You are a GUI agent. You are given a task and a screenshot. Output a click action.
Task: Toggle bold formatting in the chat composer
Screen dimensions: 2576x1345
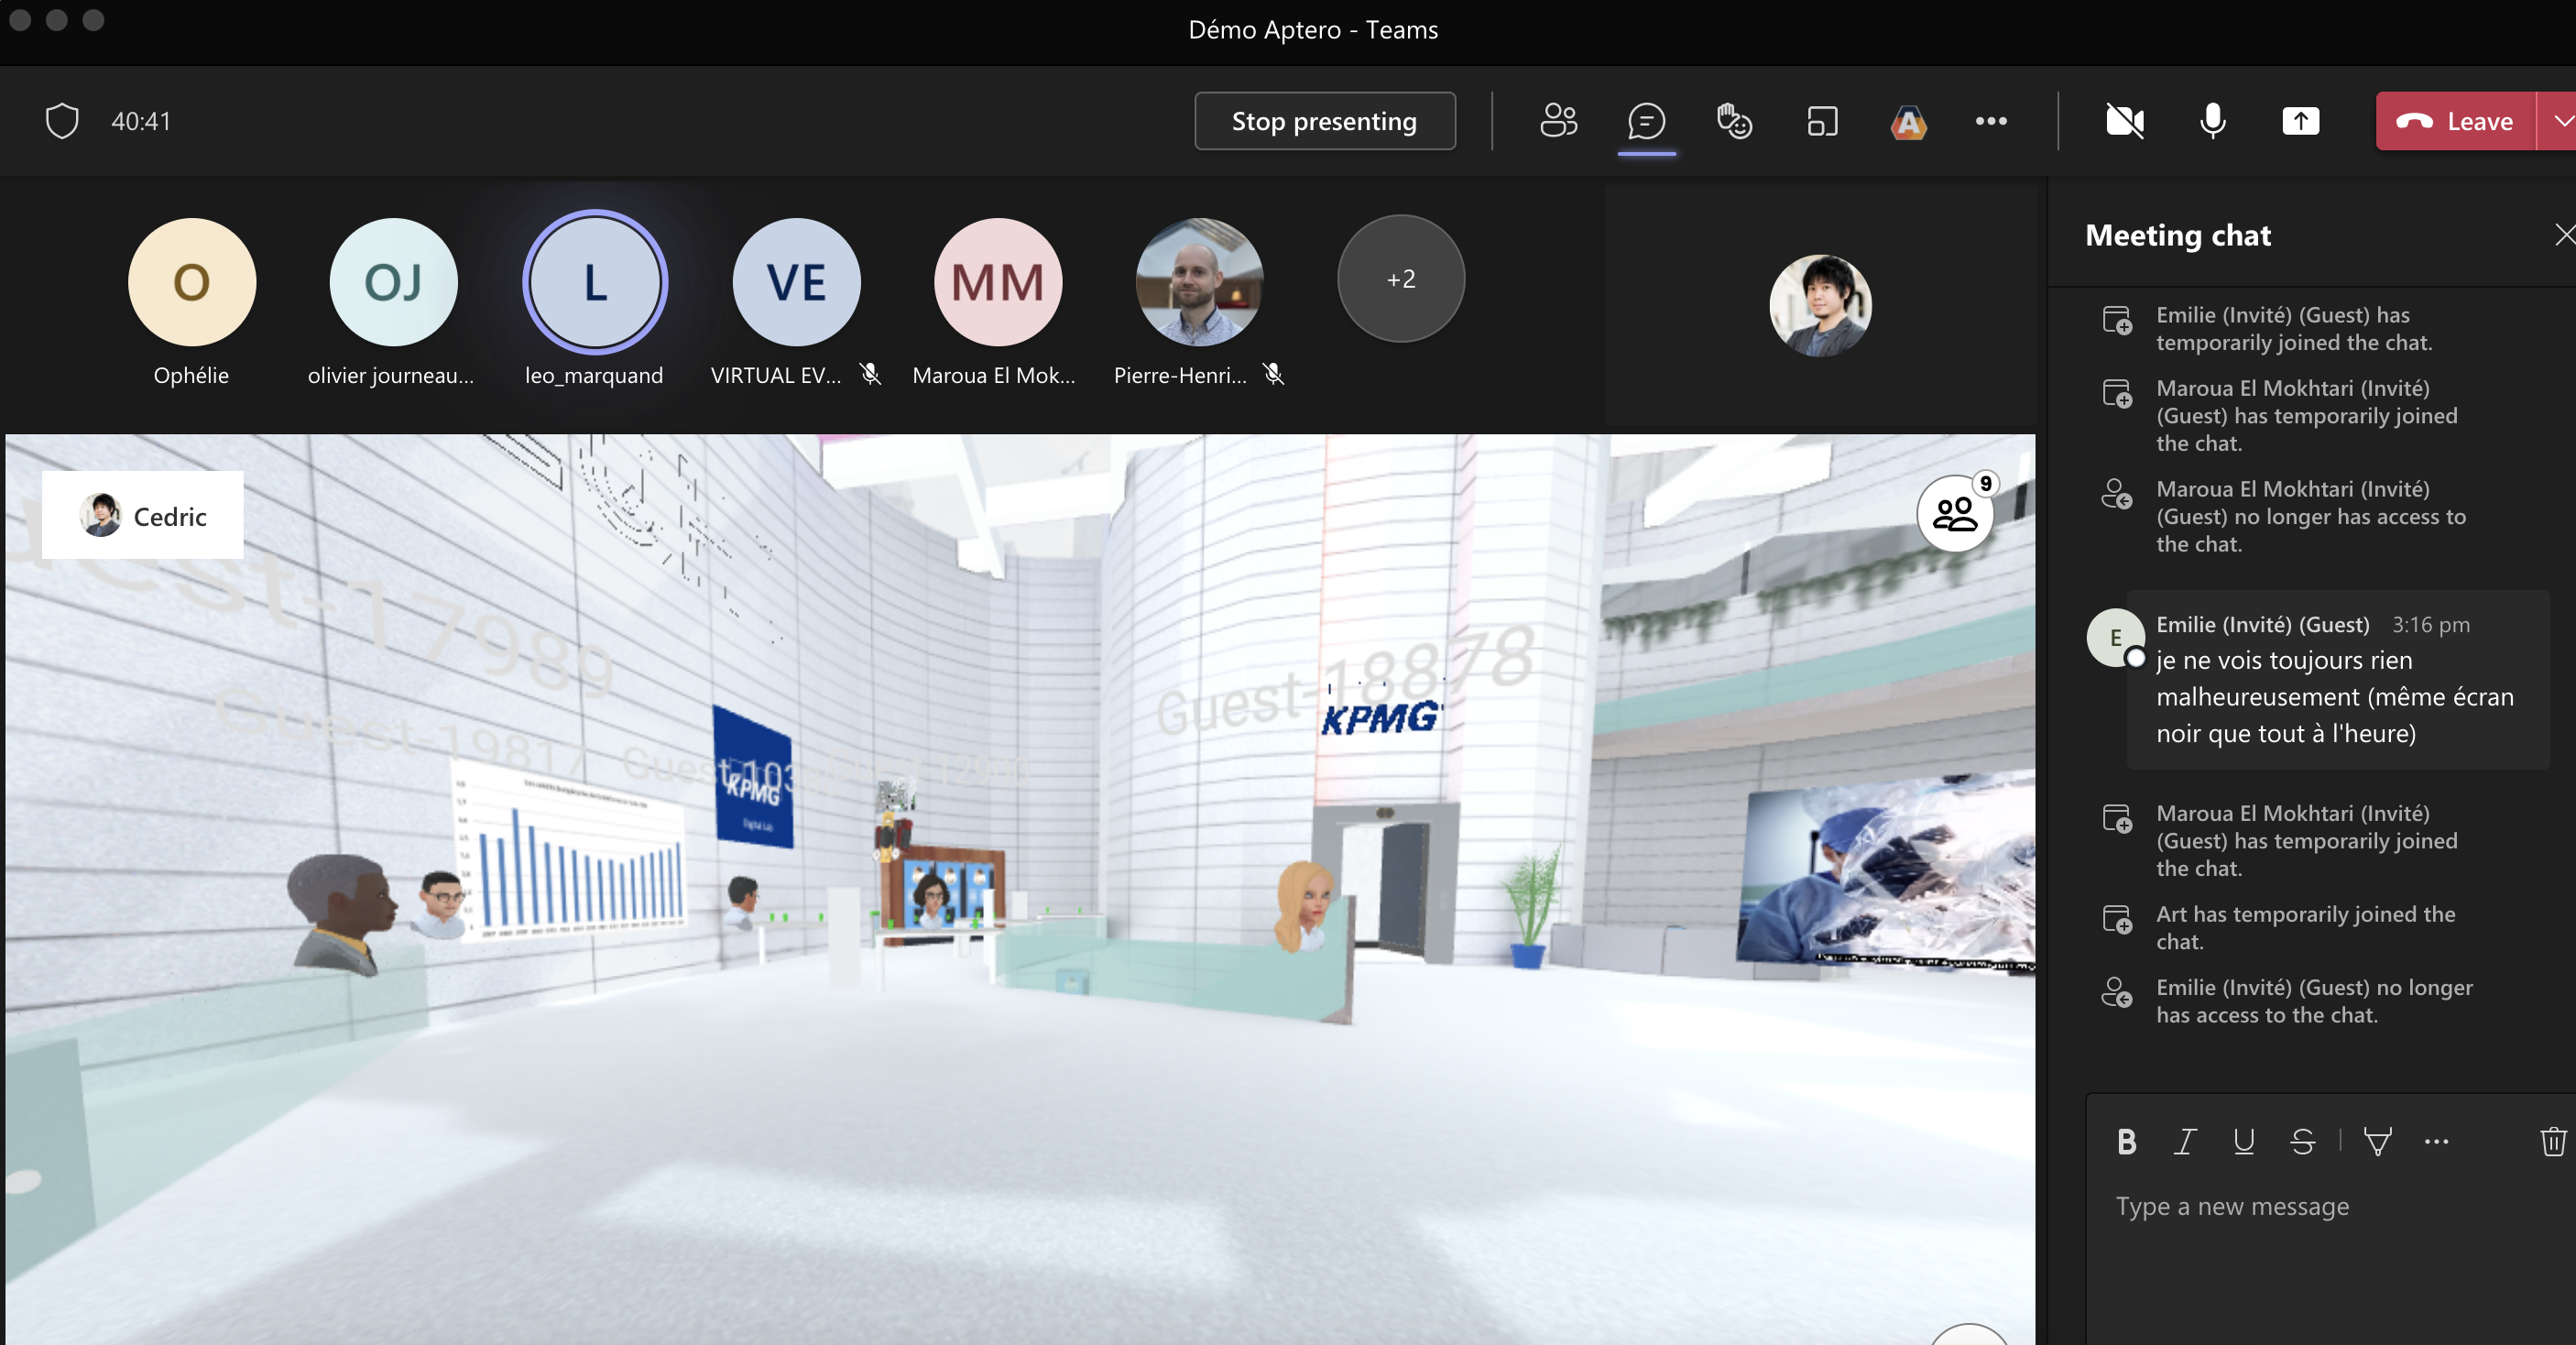click(x=2126, y=1141)
